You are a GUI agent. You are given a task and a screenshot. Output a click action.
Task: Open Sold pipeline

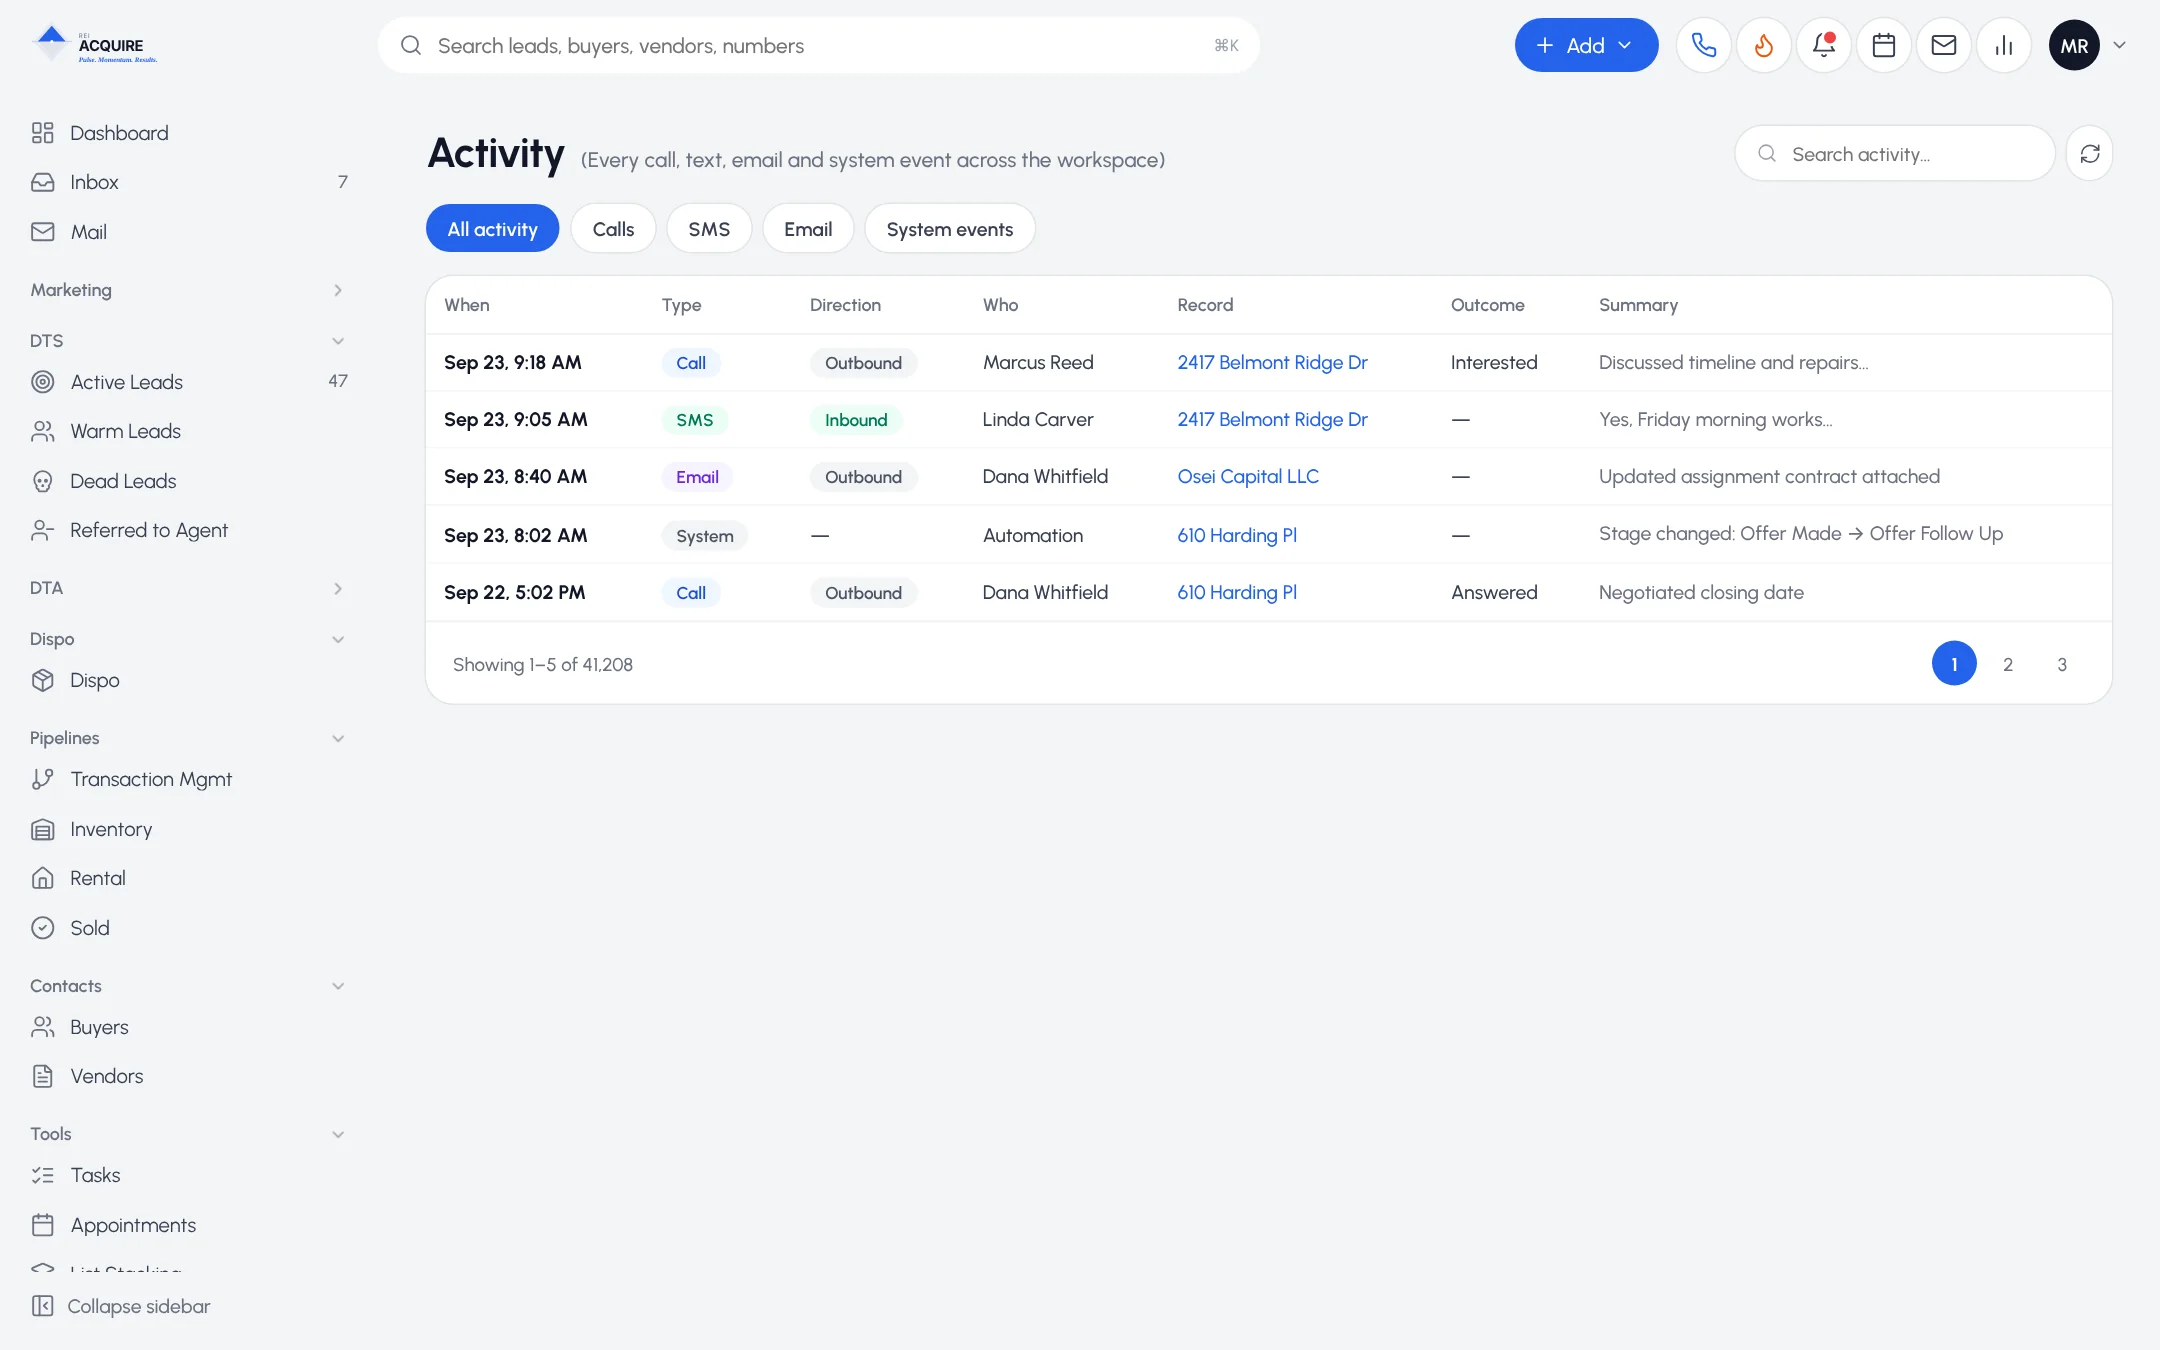(187, 928)
